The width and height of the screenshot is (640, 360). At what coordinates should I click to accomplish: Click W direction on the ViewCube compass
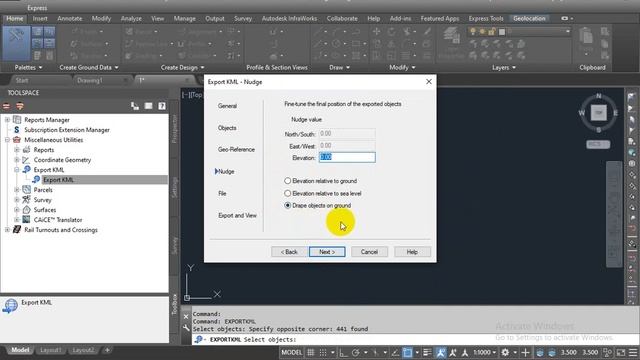(x=582, y=113)
